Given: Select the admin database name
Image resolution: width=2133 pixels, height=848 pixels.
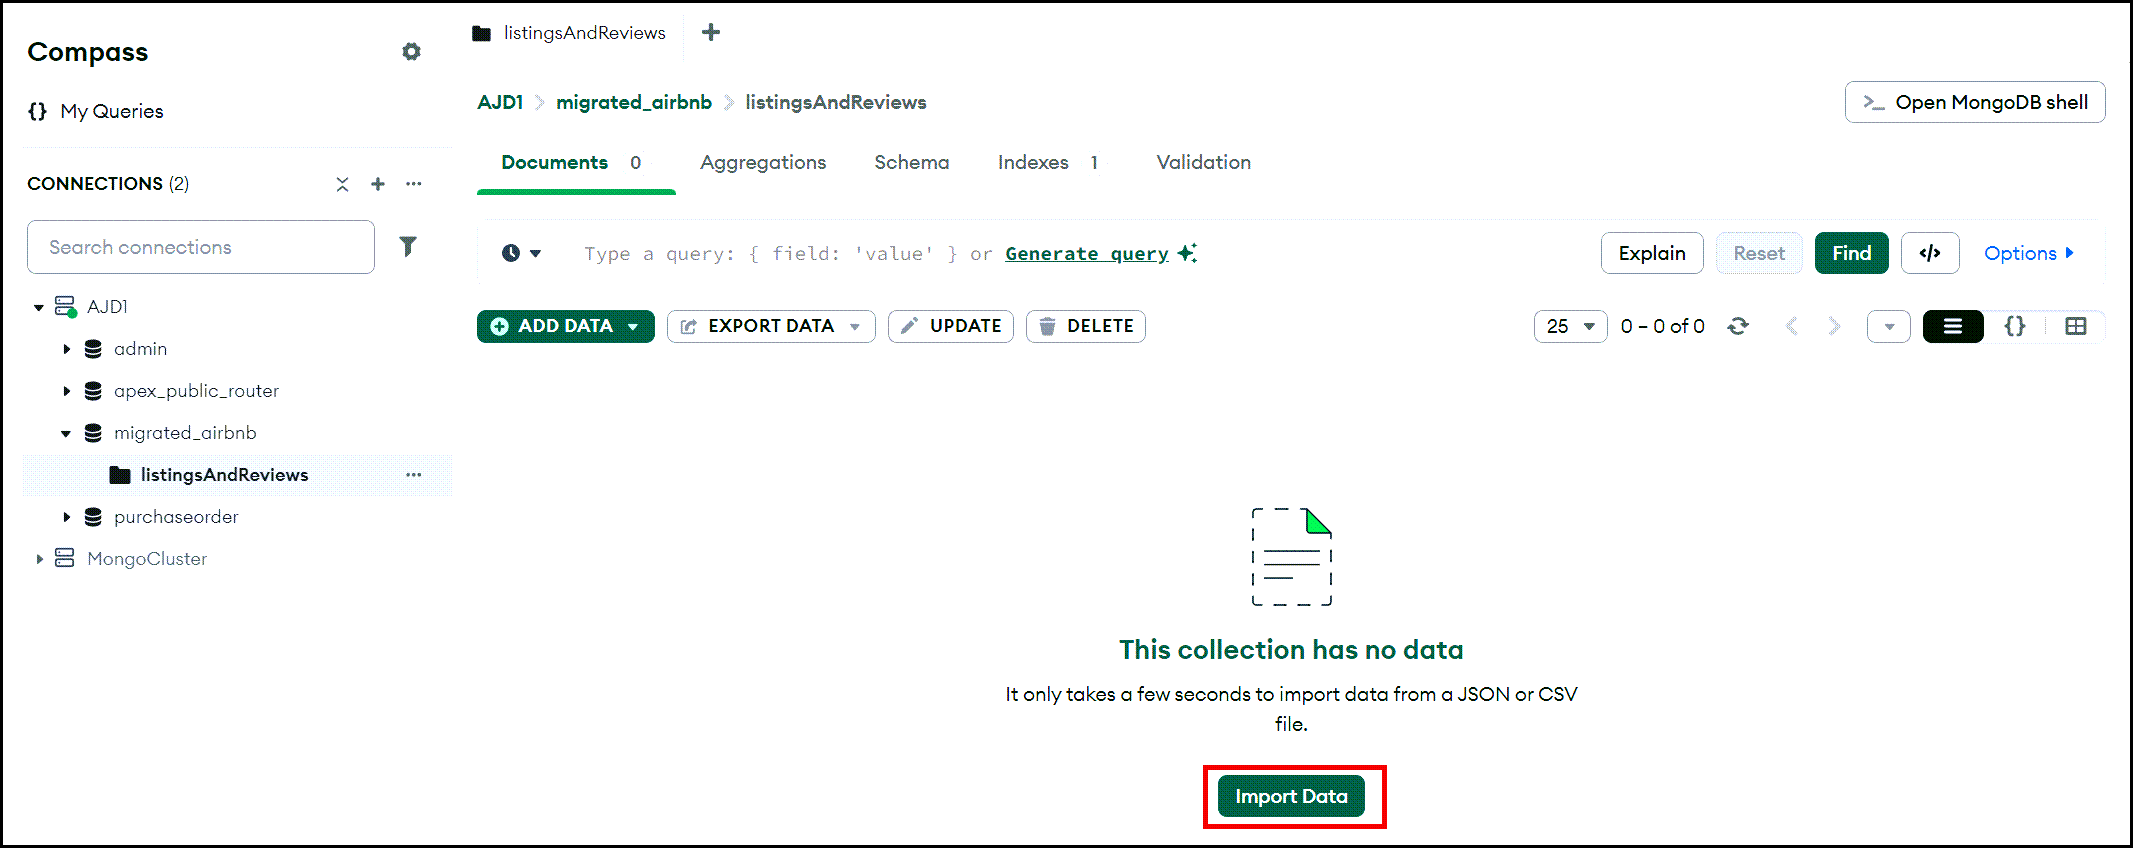Looking at the screenshot, I should point(140,349).
